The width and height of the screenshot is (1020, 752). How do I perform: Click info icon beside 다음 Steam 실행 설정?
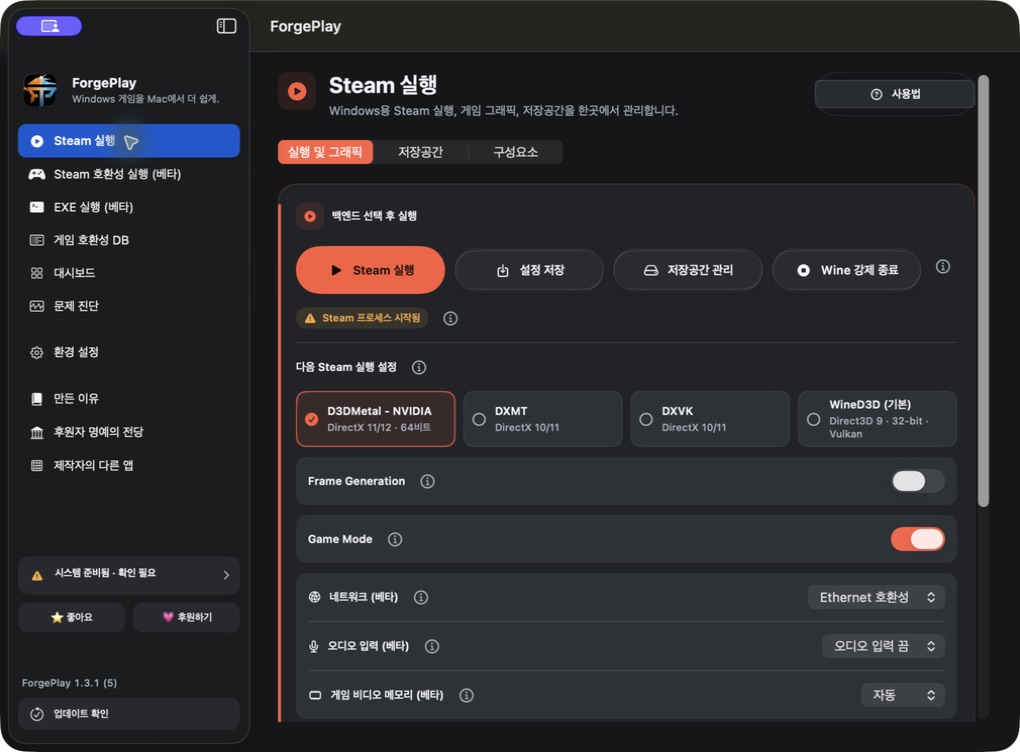click(x=419, y=368)
